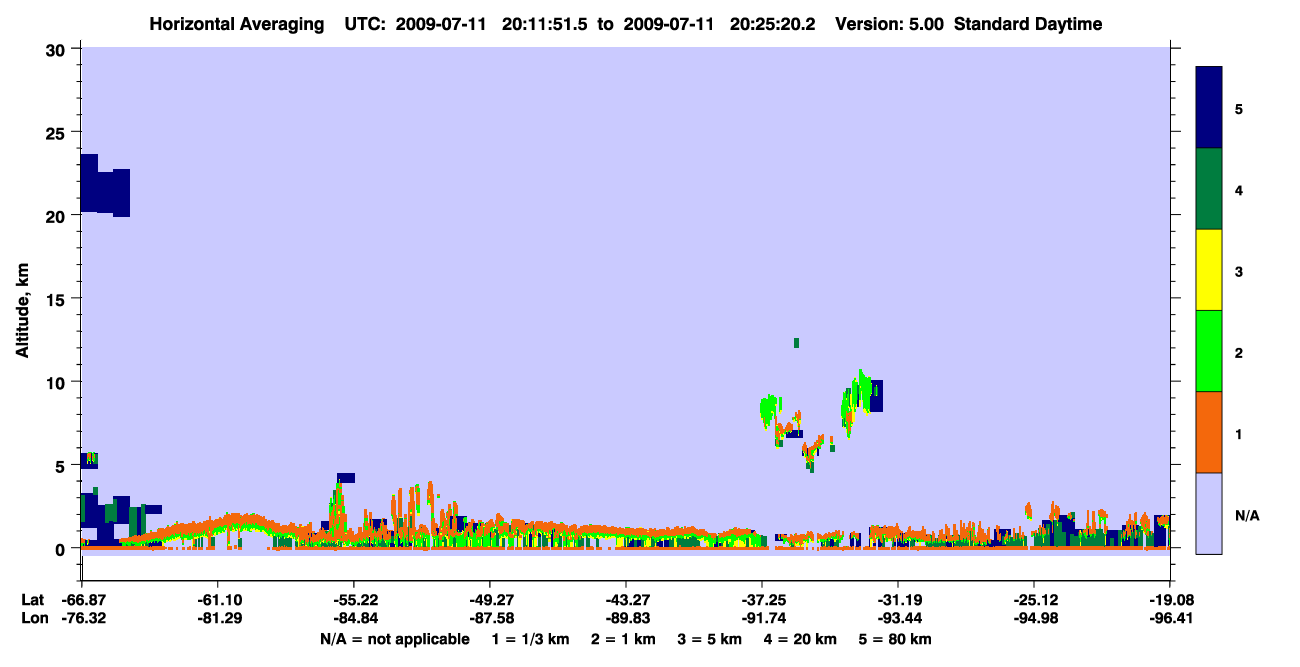This screenshot has width=1300, height=667.
Task: Click the longitude label -84.84
Action: click(x=354, y=619)
